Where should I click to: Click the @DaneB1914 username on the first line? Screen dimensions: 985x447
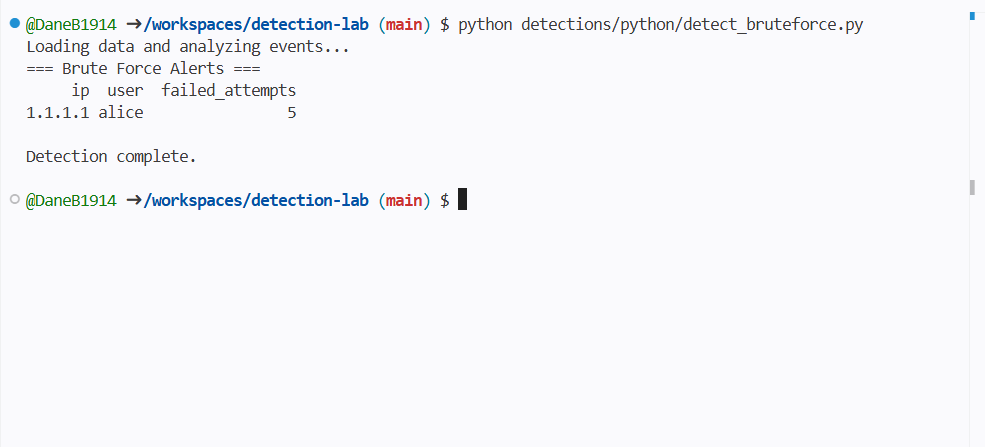click(71, 24)
